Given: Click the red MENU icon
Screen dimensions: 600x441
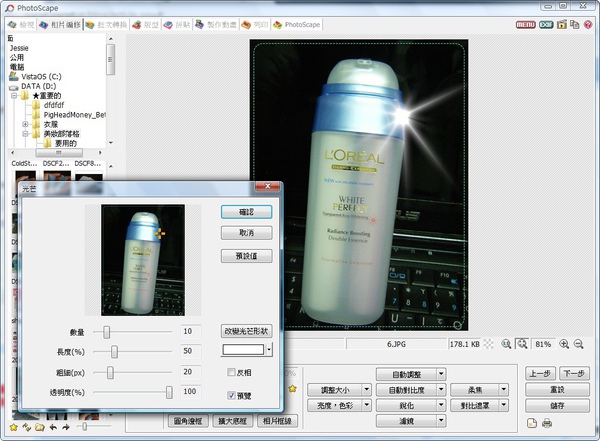Looking at the screenshot, I should coord(526,24).
